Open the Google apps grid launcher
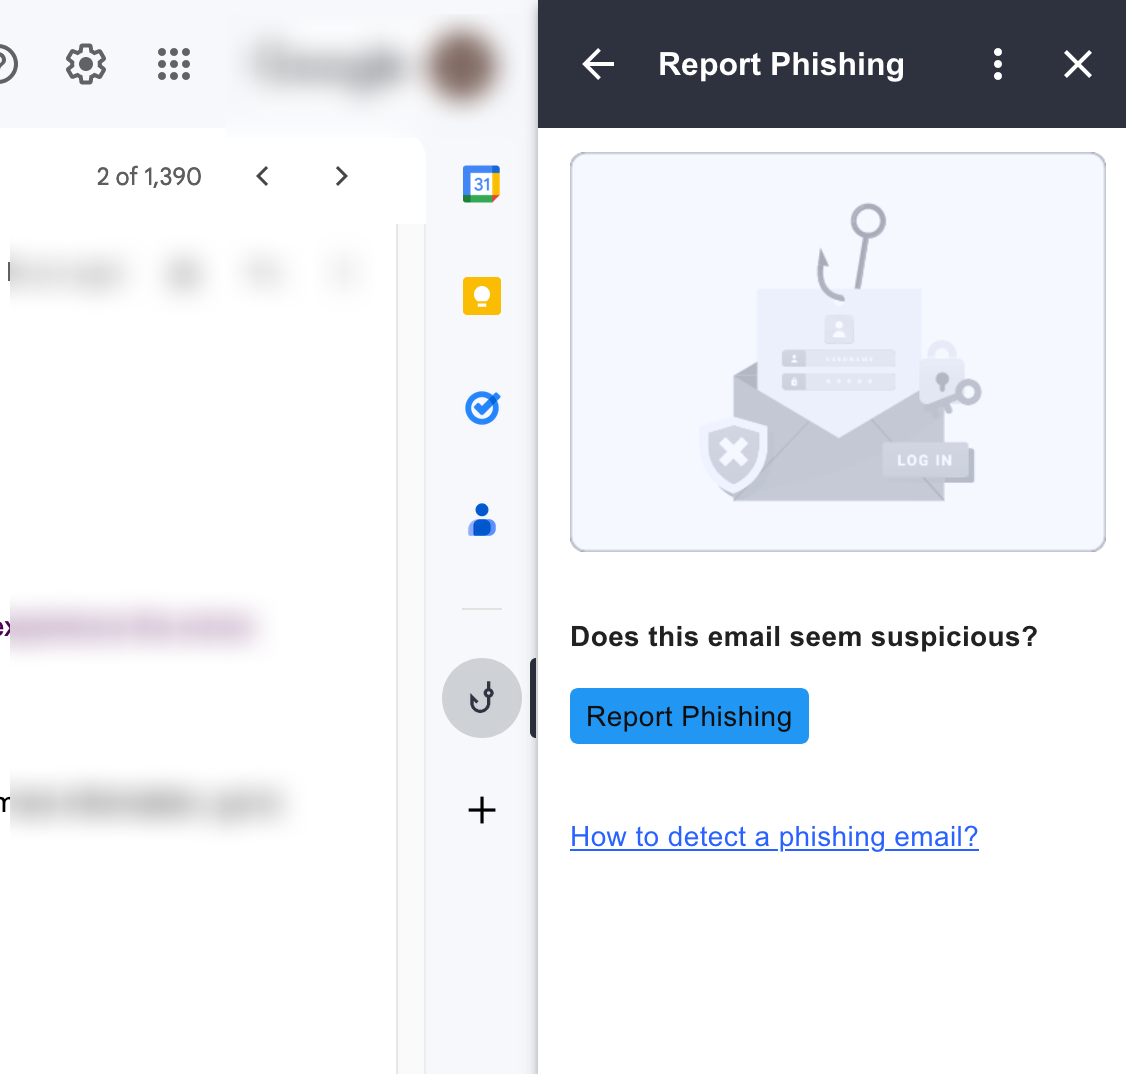This screenshot has height=1074, width=1126. tap(173, 63)
